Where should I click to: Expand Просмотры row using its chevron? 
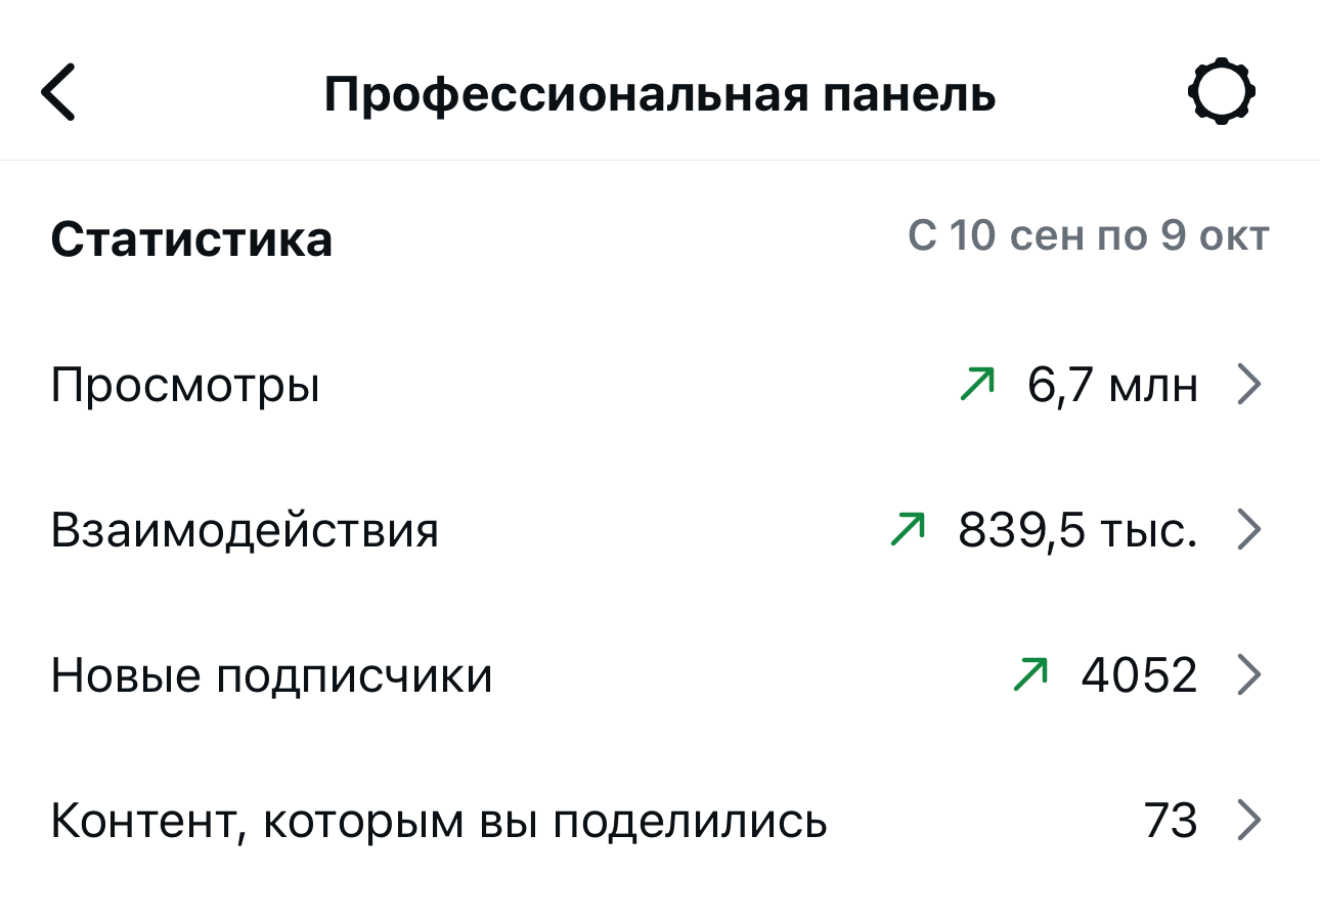pyautogui.click(x=1249, y=384)
